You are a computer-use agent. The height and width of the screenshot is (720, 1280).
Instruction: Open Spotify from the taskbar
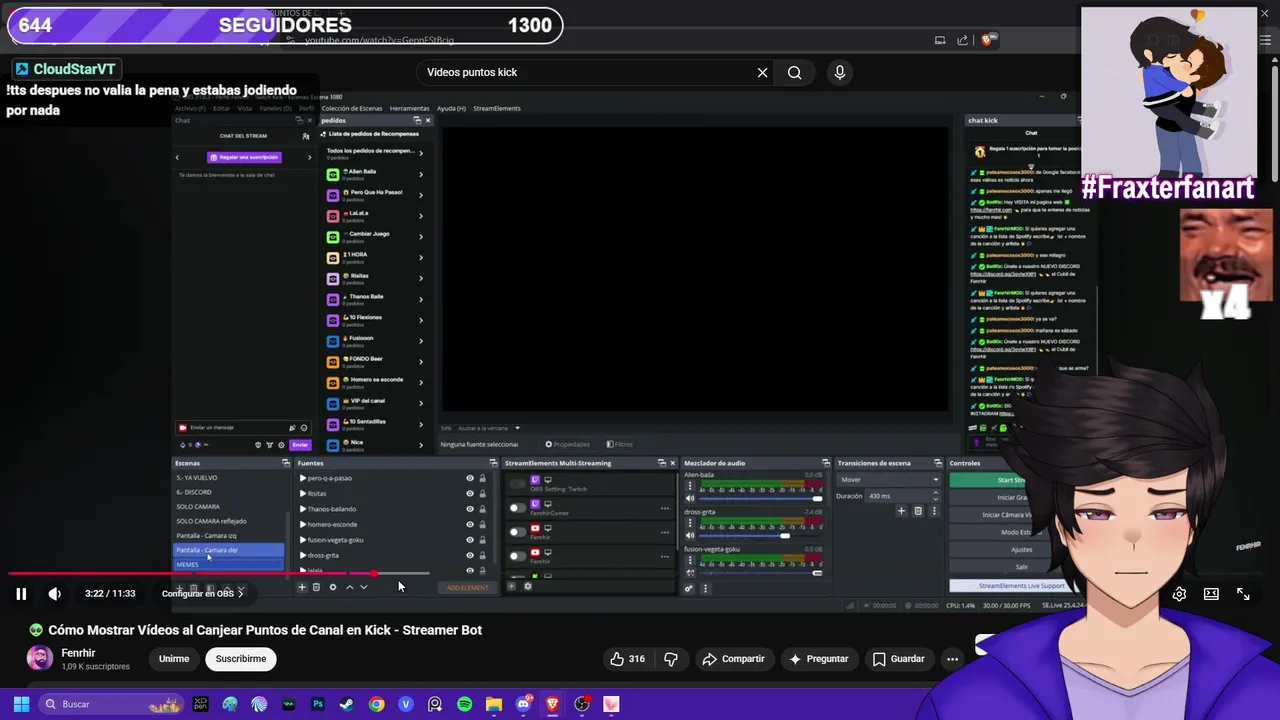click(464, 704)
